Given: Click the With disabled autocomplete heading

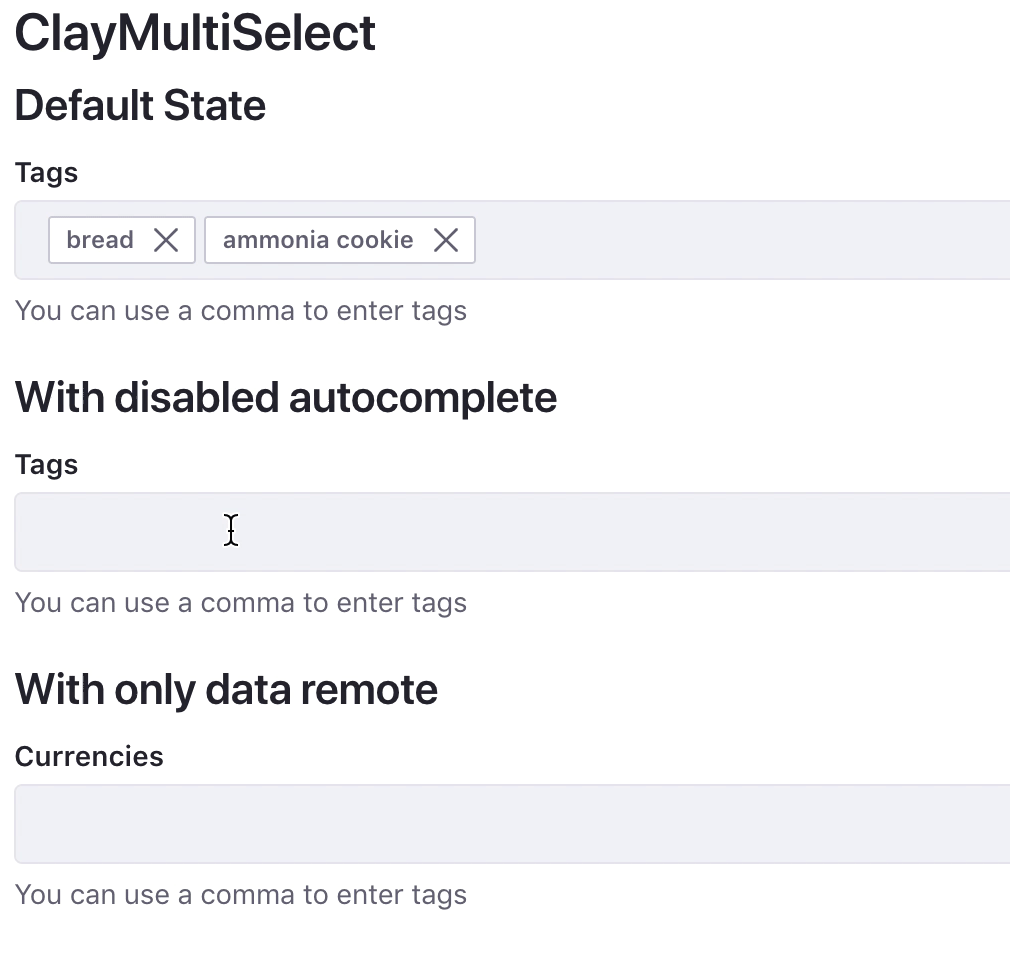Looking at the screenshot, I should (286, 397).
